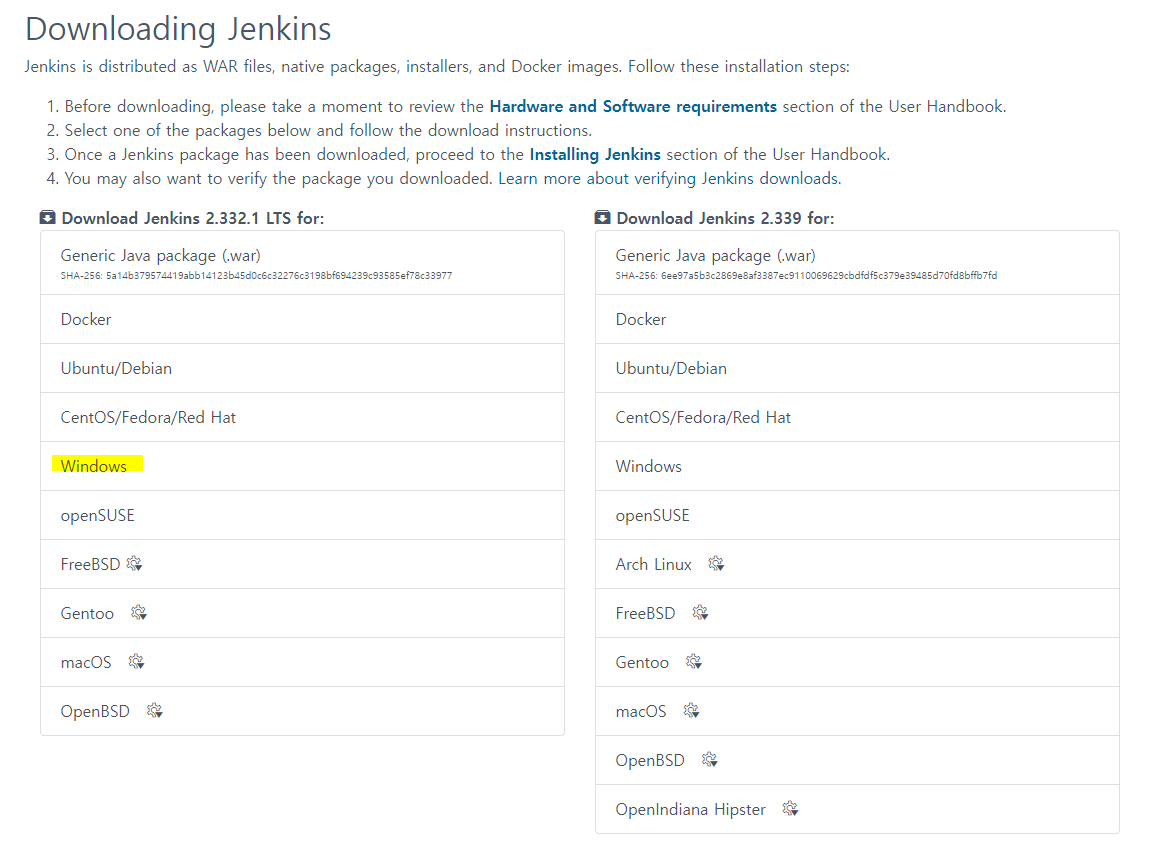Select CentOS/Fedora/Red Hat under Jenkins 2.339
Screen dimensions: 1171x845
(x=857, y=417)
